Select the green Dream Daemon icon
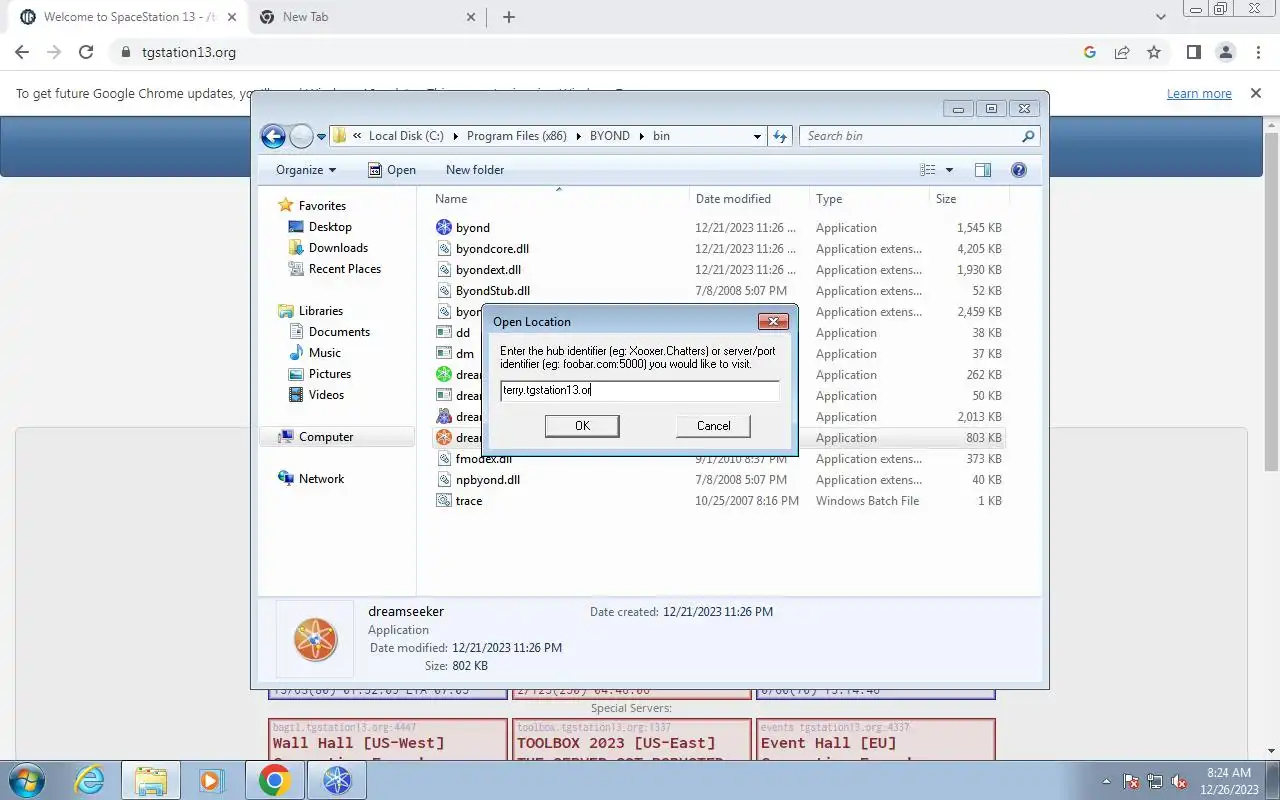The image size is (1280, 800). pos(444,374)
